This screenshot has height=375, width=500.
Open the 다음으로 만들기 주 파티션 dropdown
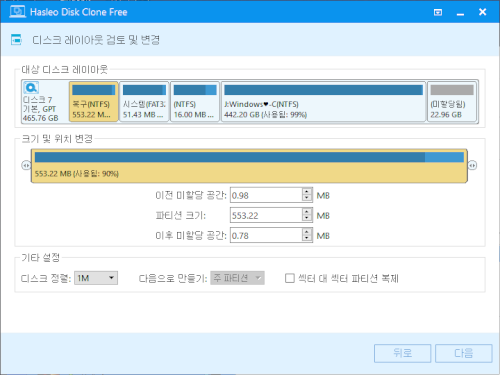[237, 278]
